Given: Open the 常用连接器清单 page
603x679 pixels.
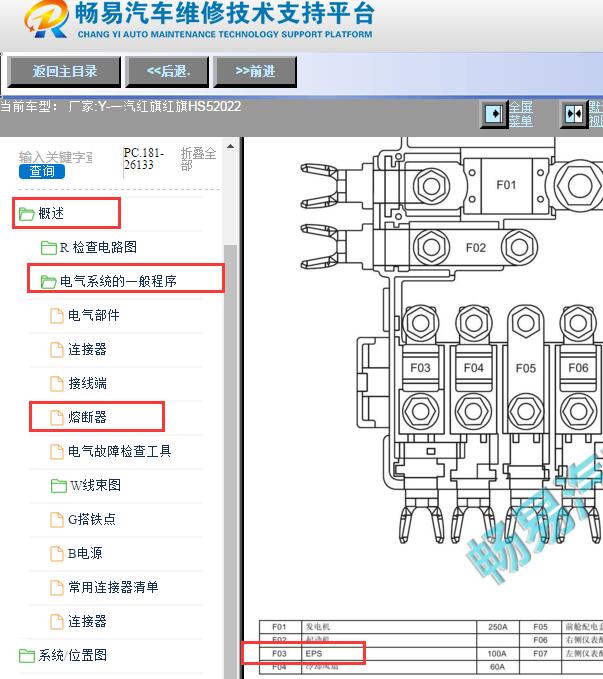Looking at the screenshot, I should pos(113,587).
